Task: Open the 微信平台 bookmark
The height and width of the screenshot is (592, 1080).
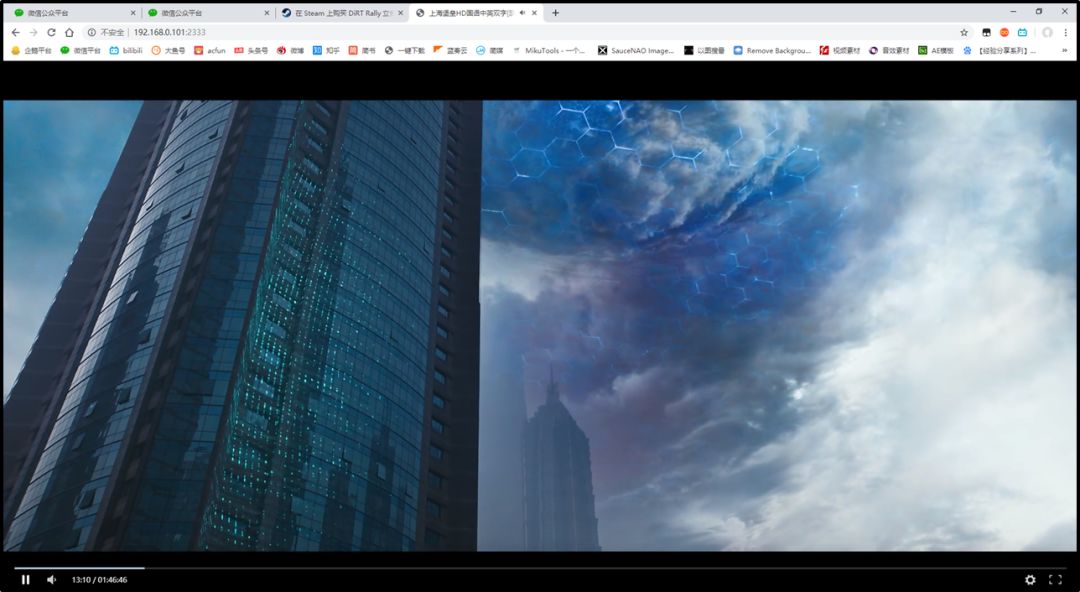Action: click(81, 50)
